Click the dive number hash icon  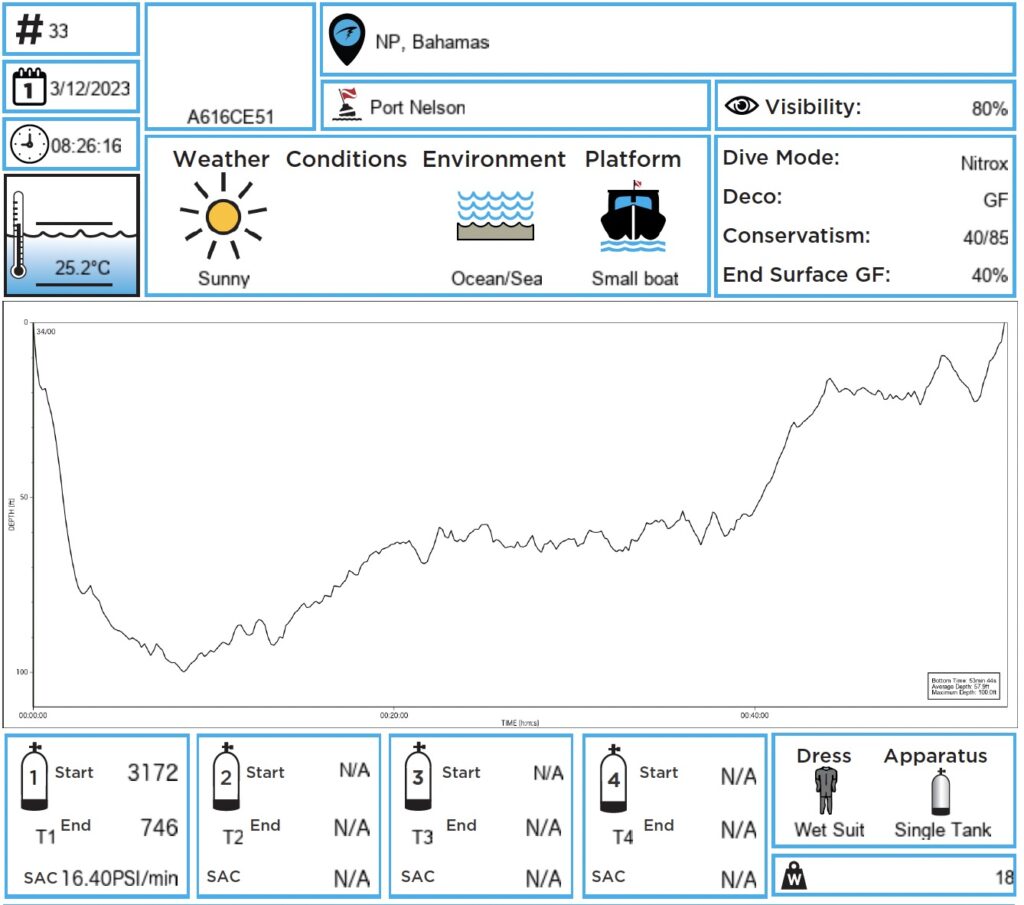click(30, 30)
